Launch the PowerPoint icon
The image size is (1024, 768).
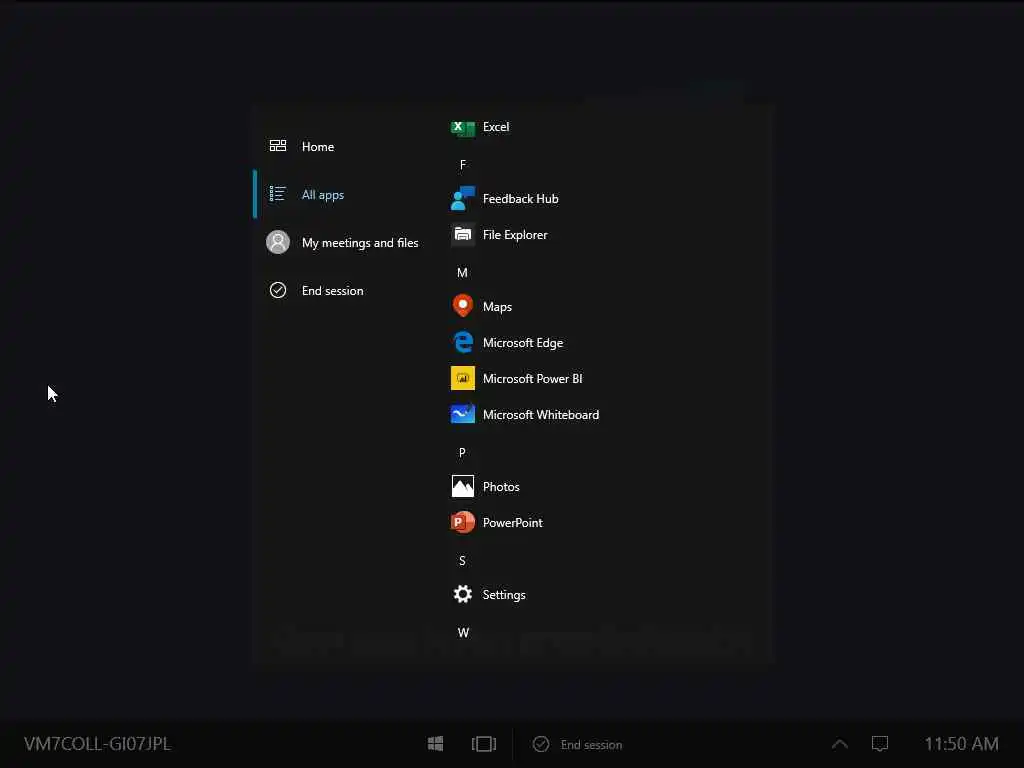point(462,522)
